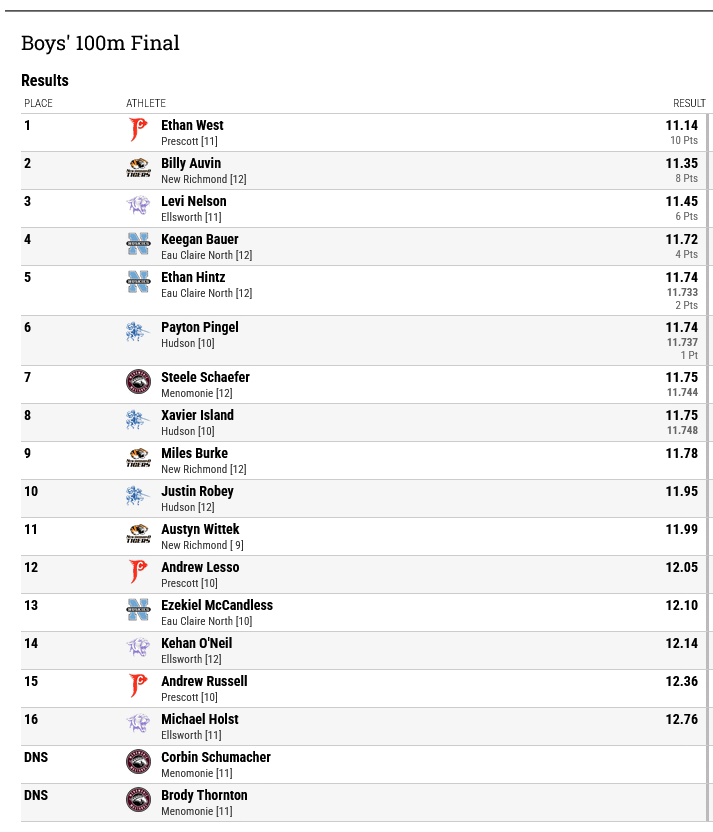
Task: Click Hudson logo beside Xavier Island
Action: pyautogui.click(x=138, y=420)
